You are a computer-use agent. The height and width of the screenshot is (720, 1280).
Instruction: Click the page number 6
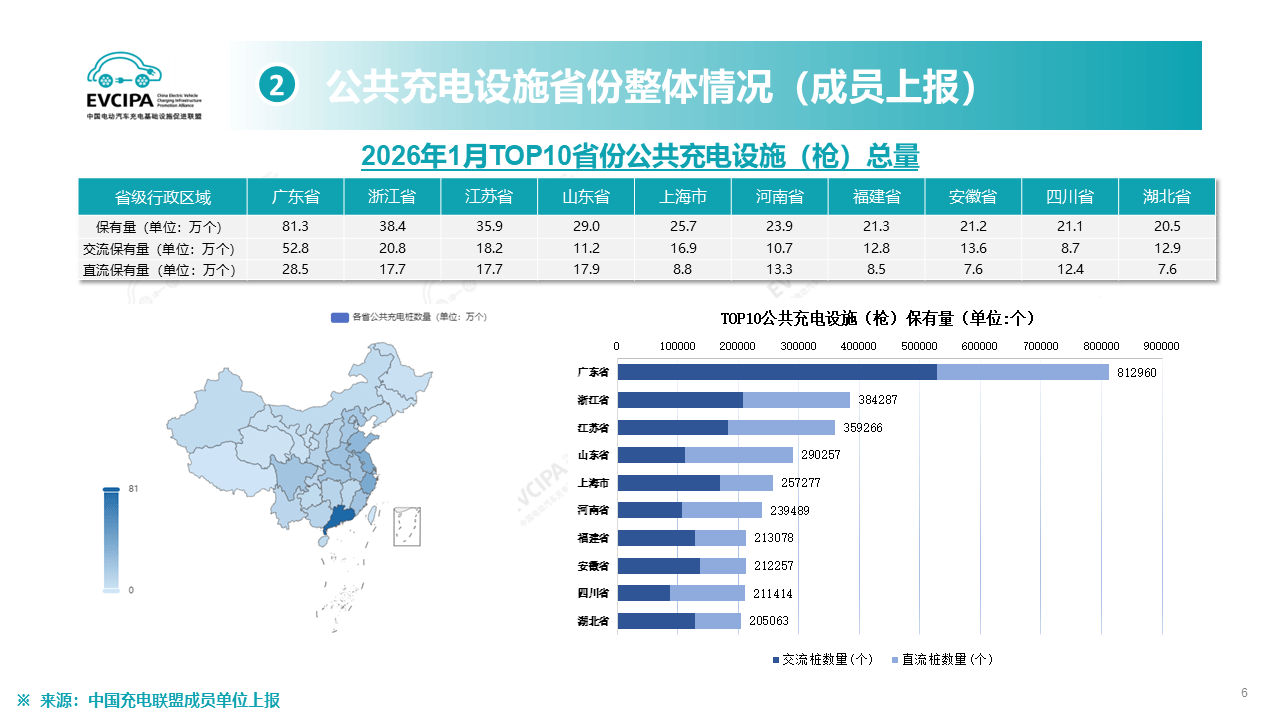pyautogui.click(x=1244, y=693)
